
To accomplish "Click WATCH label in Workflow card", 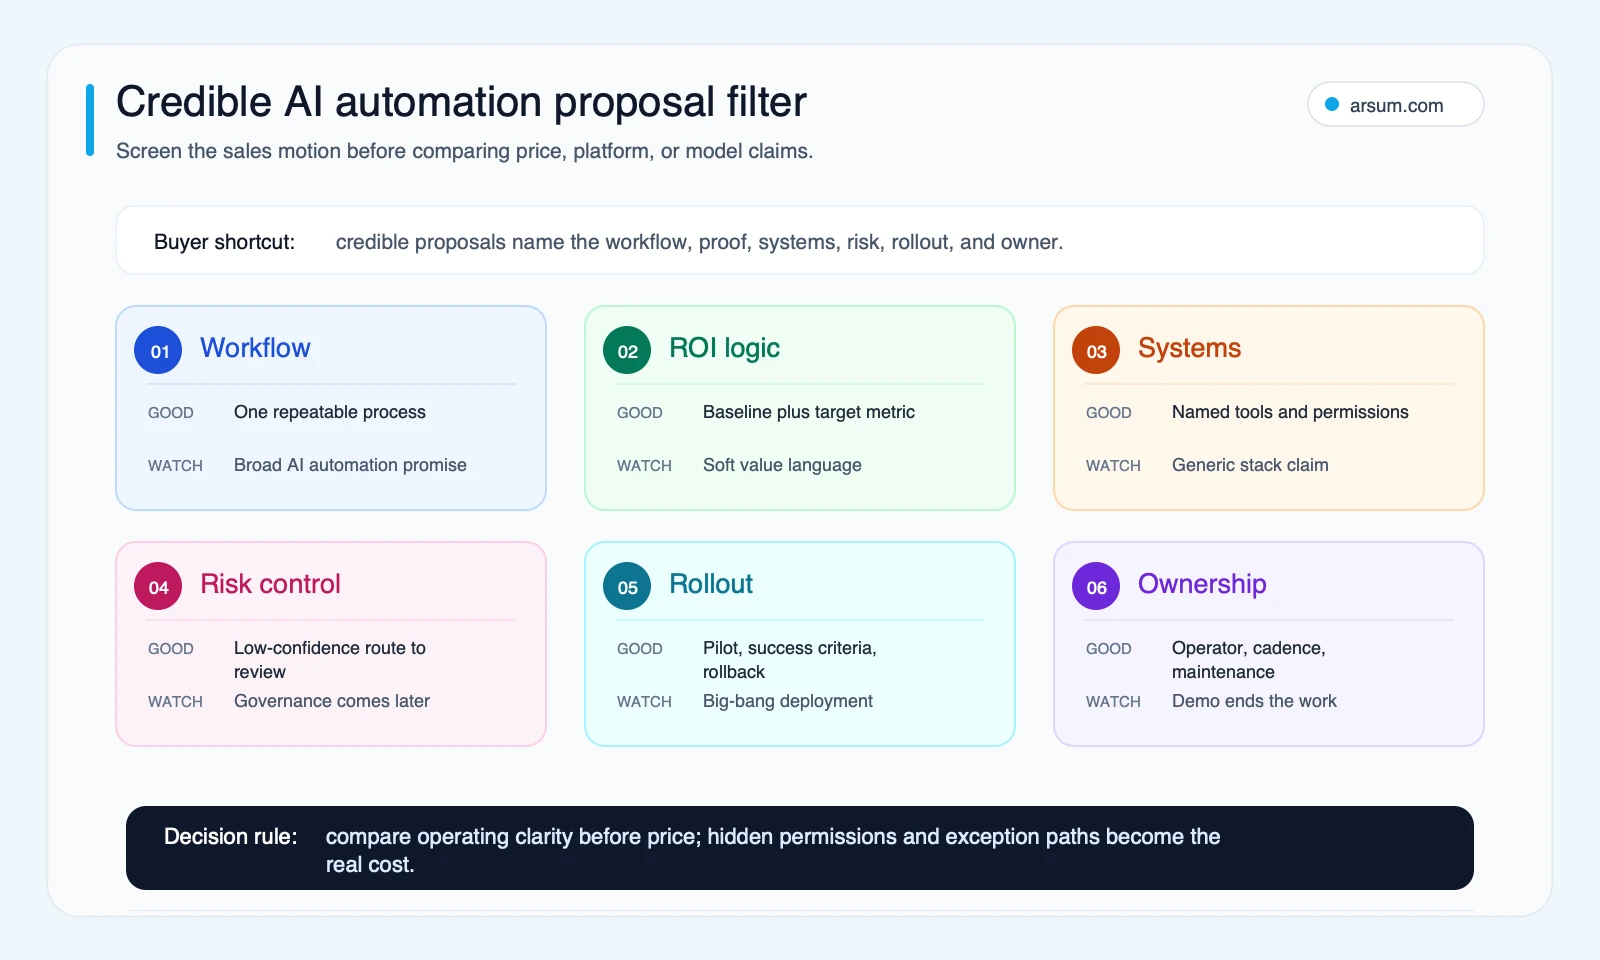I will [x=175, y=466].
